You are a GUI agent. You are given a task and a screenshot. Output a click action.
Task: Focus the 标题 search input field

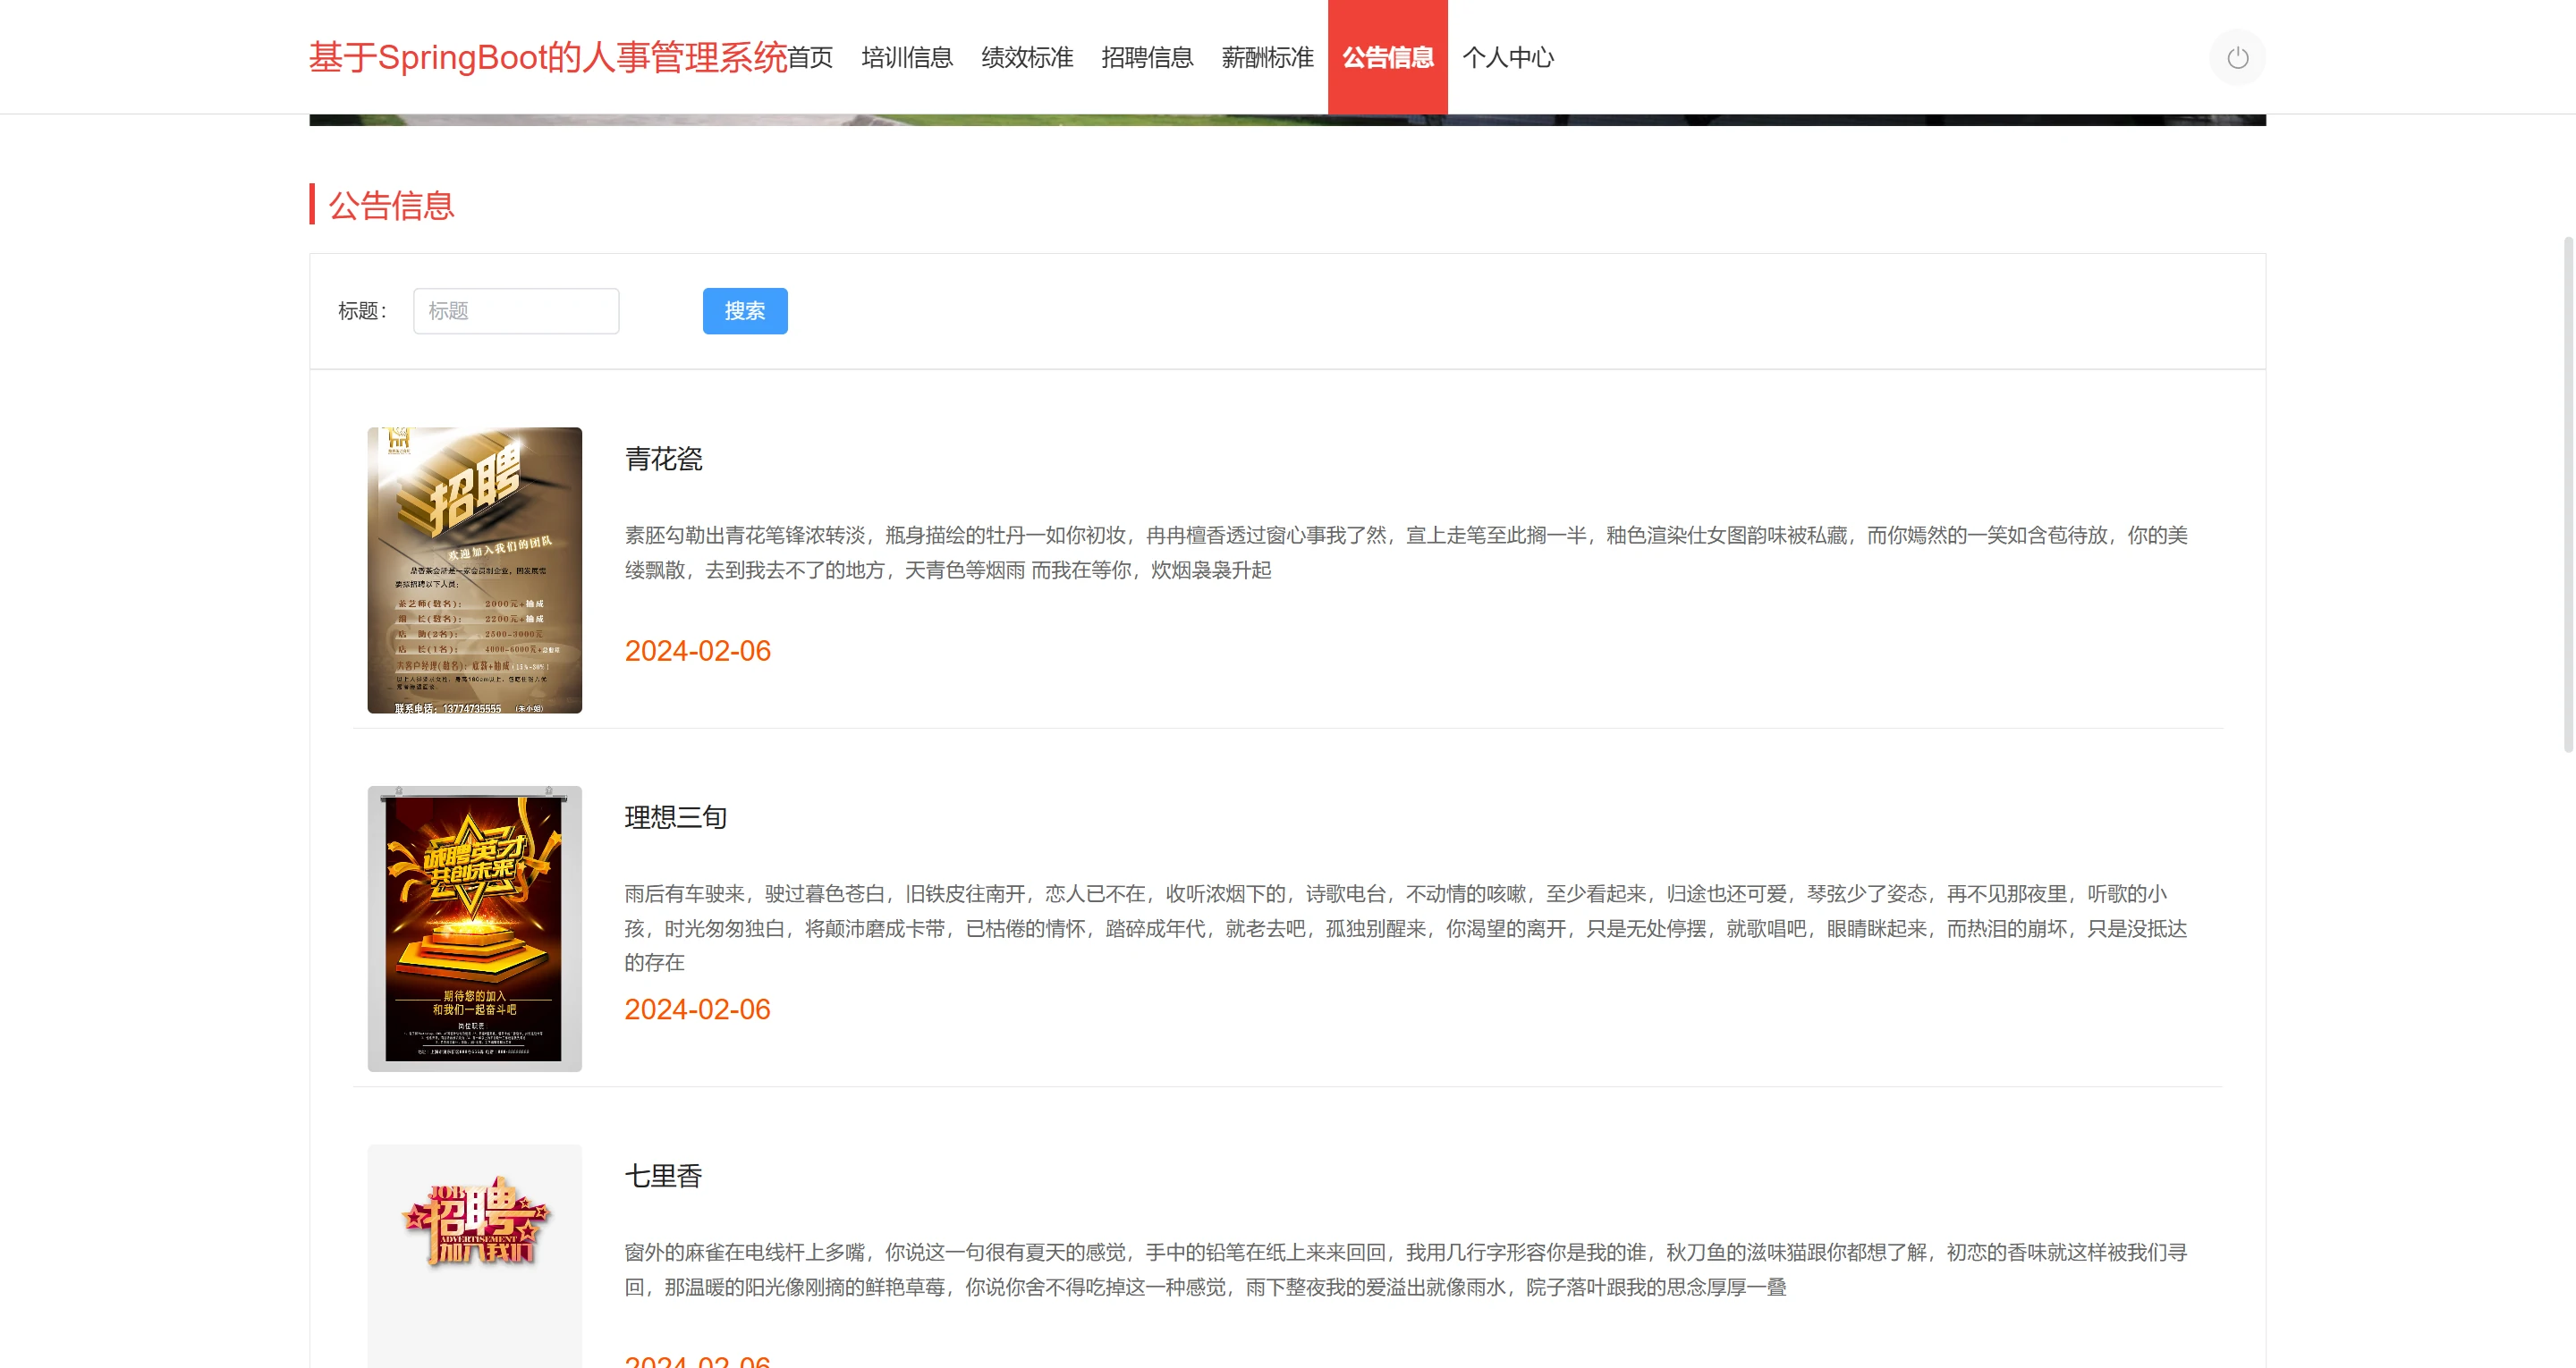coord(516,311)
